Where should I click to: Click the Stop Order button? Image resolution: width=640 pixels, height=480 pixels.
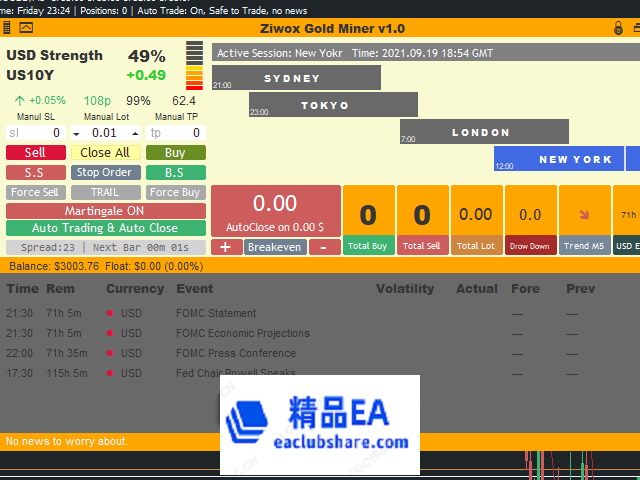(106, 172)
